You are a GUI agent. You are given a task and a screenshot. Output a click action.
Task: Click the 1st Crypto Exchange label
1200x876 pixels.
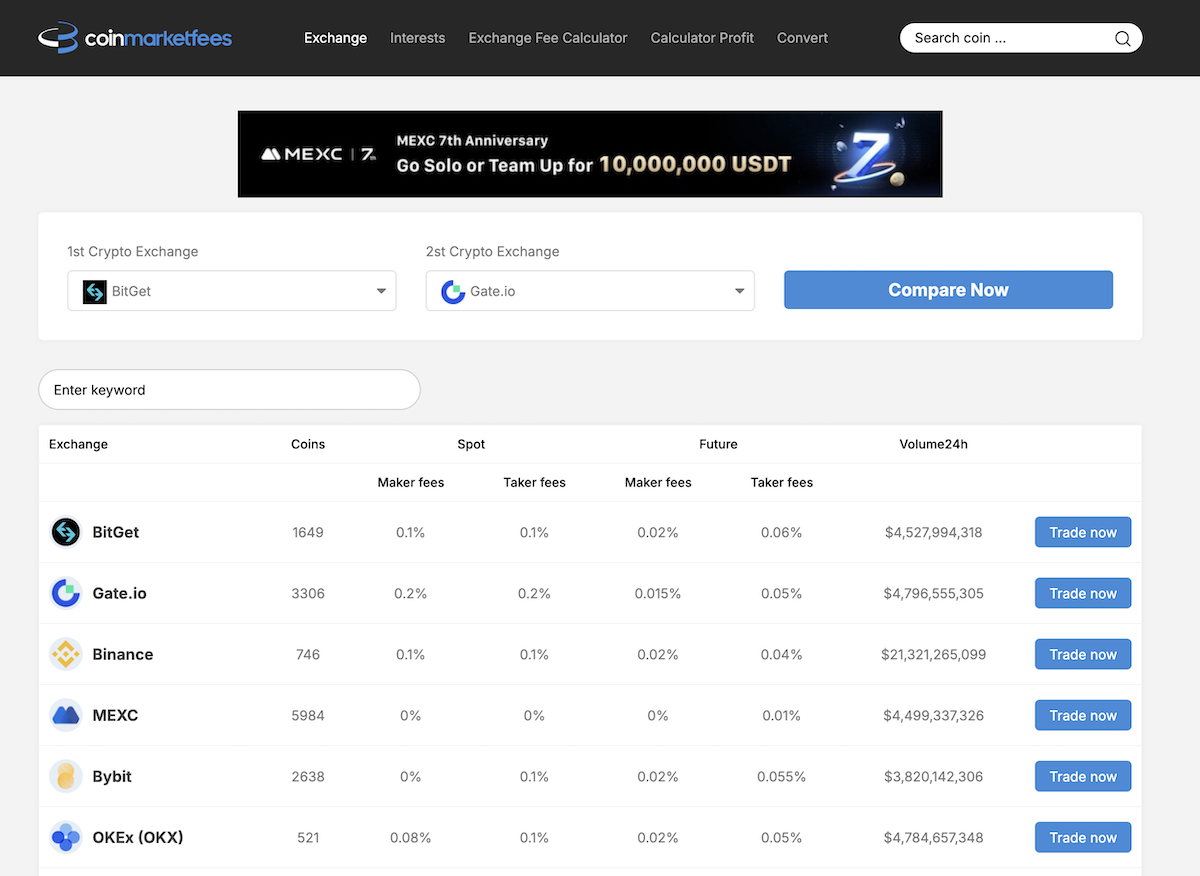pyautogui.click(x=133, y=251)
